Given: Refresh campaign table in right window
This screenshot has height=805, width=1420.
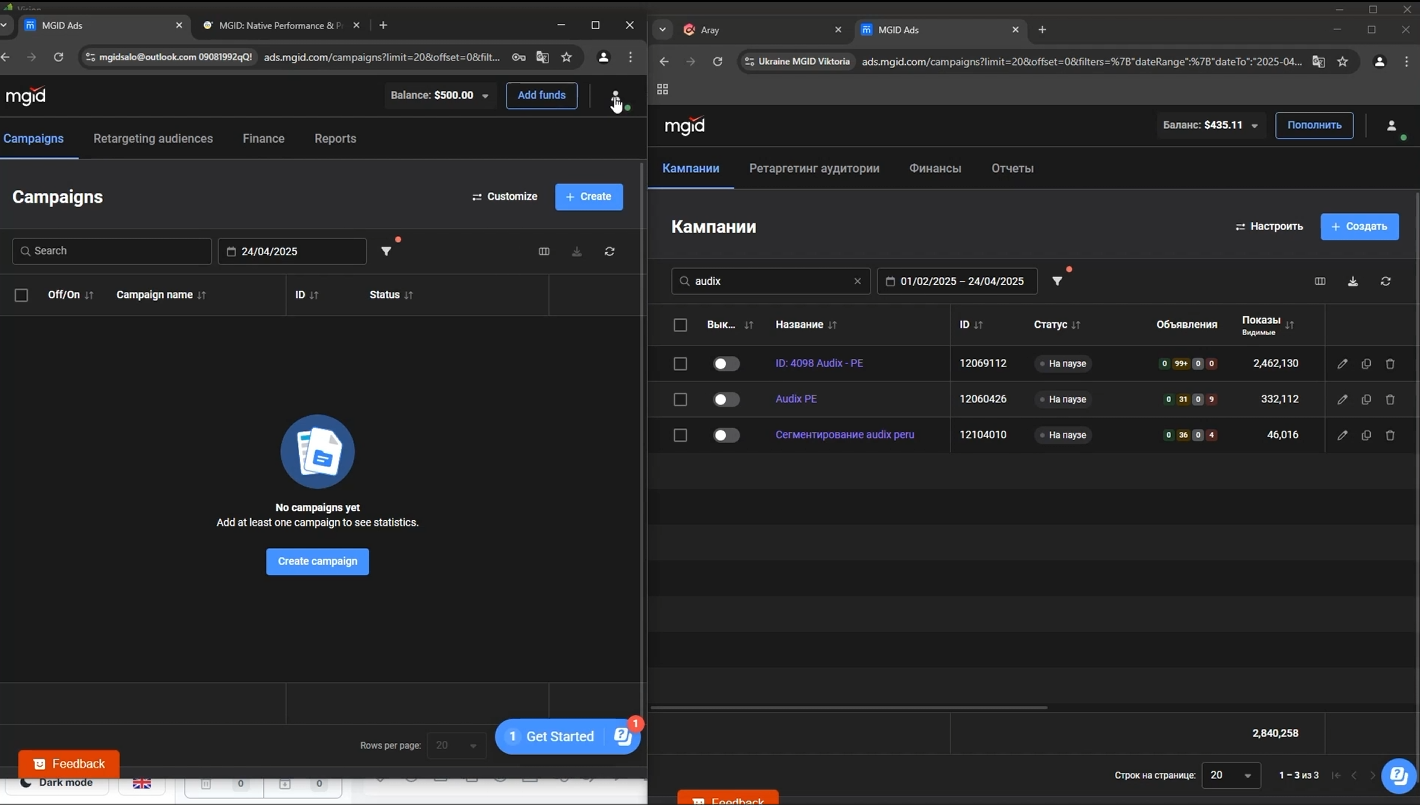Looking at the screenshot, I should 1386,281.
